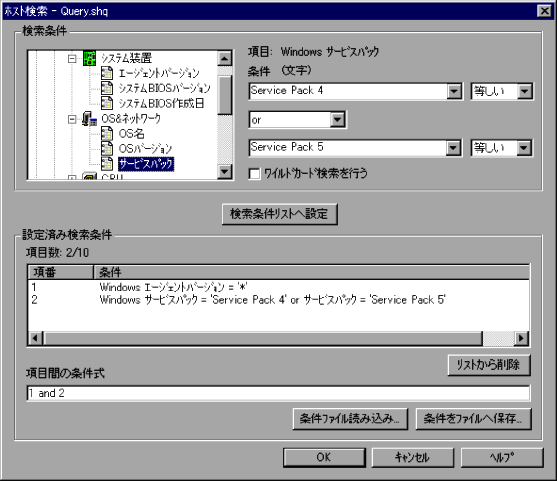Image resolution: width=557 pixels, height=481 pixels.
Task: Click the condition list left scroll arrow
Action: point(36,338)
